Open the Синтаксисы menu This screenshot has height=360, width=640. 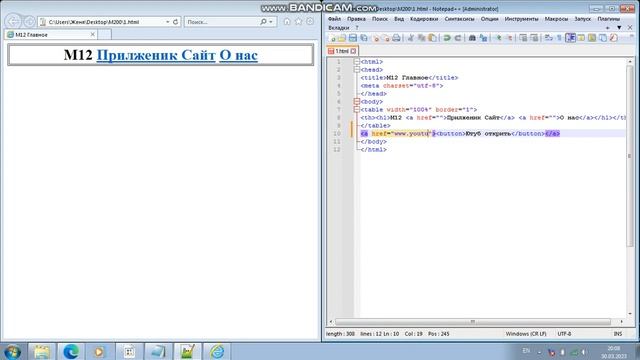459,19
